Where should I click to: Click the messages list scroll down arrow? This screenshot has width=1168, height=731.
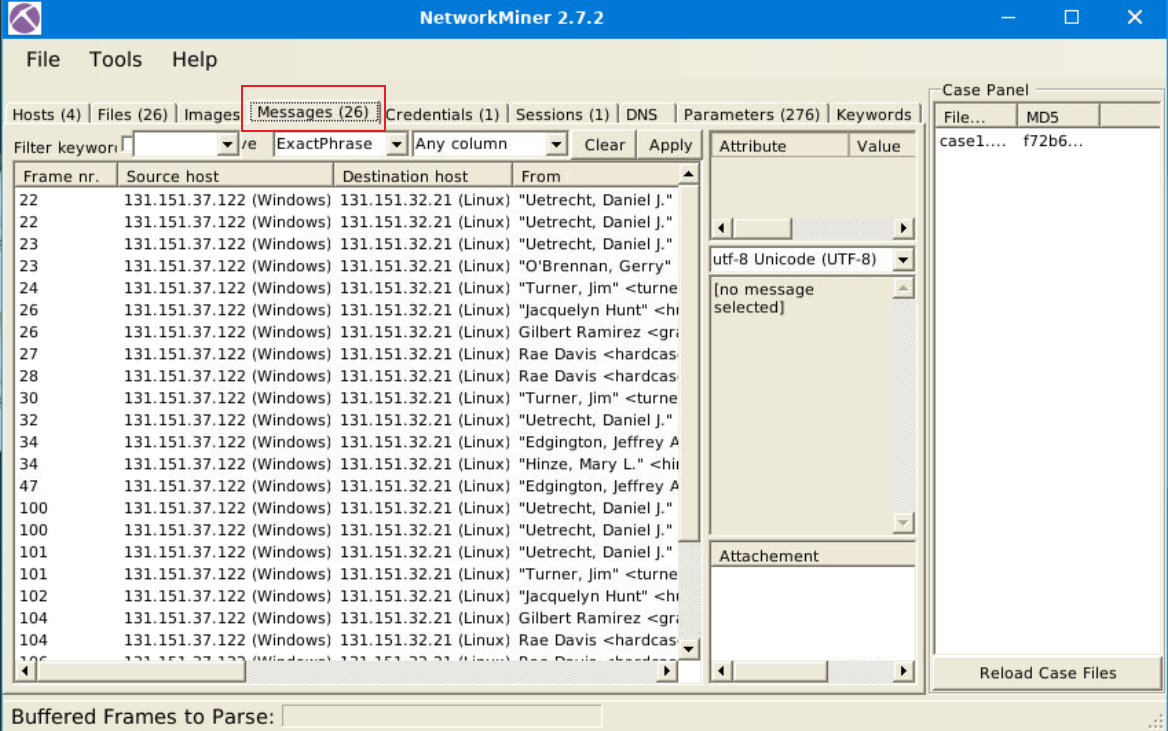pos(689,649)
